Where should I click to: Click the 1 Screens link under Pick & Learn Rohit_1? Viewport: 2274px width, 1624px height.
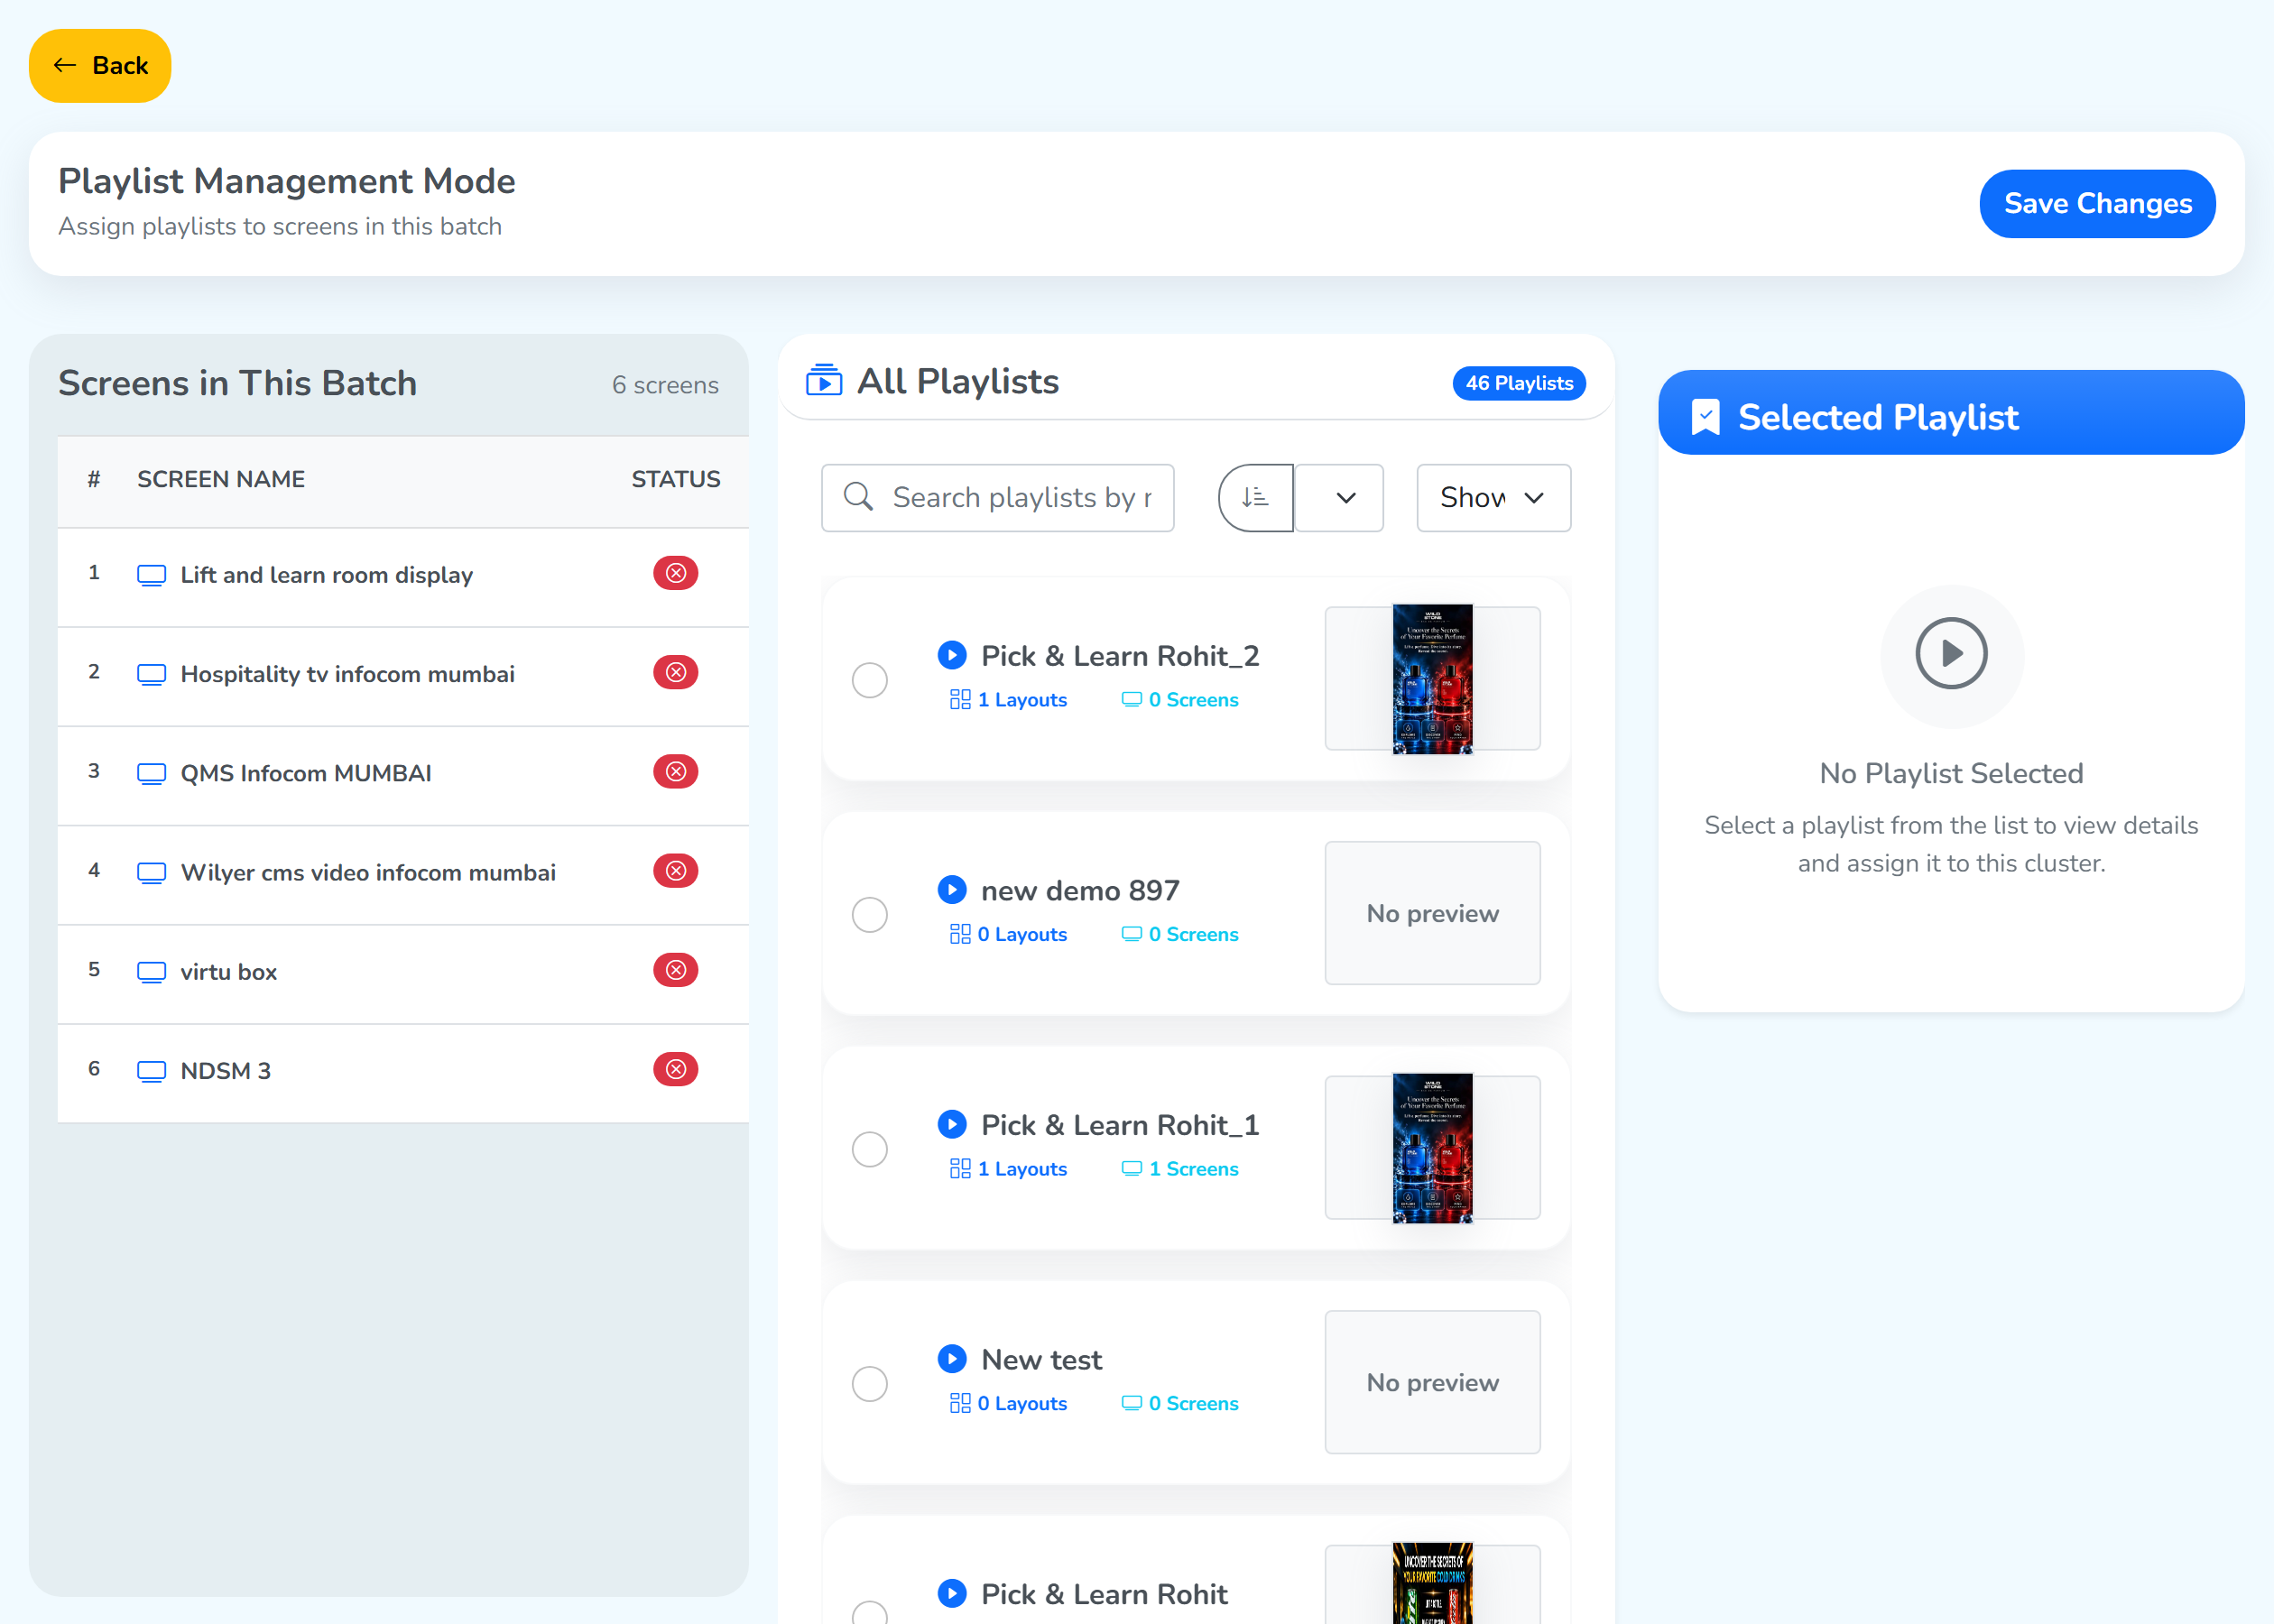point(1180,1169)
